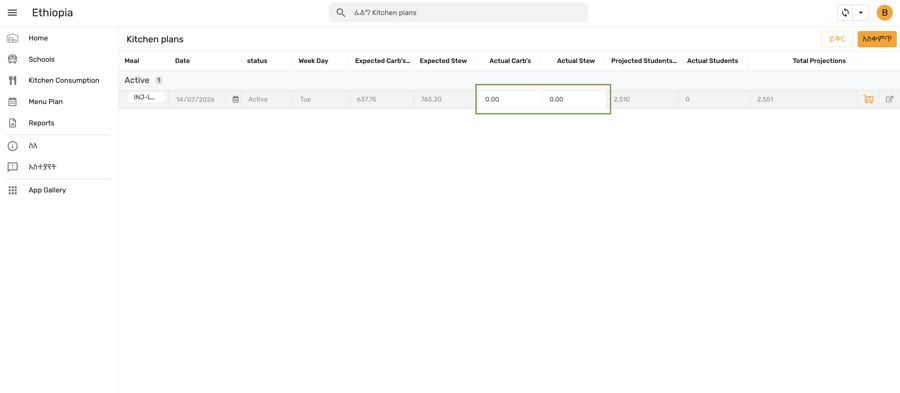Click the orange አስቀምጥ save button
Image resolution: width=900 pixels, height=393 pixels.
[x=876, y=39]
